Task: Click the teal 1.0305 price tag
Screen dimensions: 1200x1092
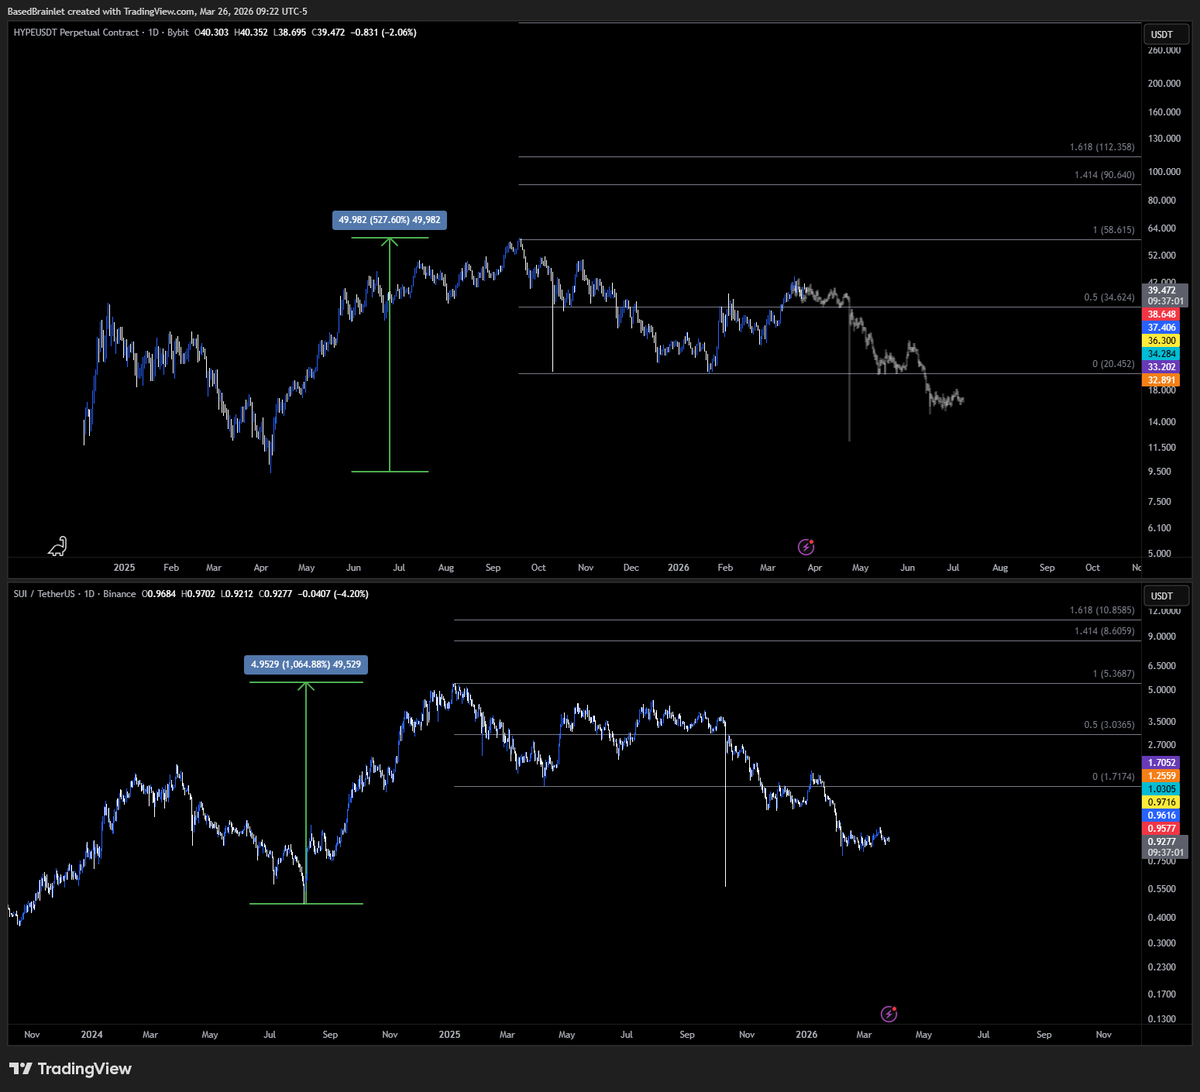Action: click(1162, 789)
